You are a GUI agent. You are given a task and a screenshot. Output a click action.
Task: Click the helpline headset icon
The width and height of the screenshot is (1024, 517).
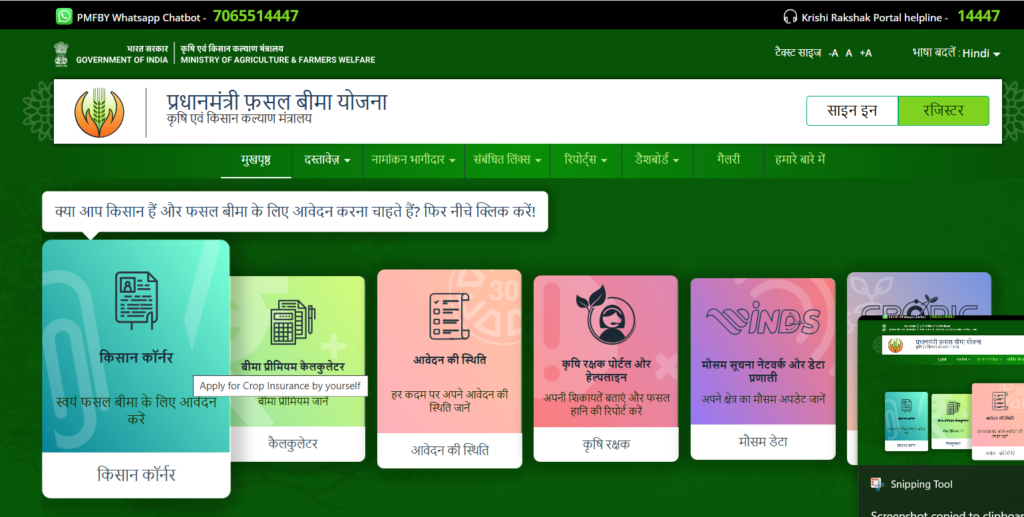point(790,17)
